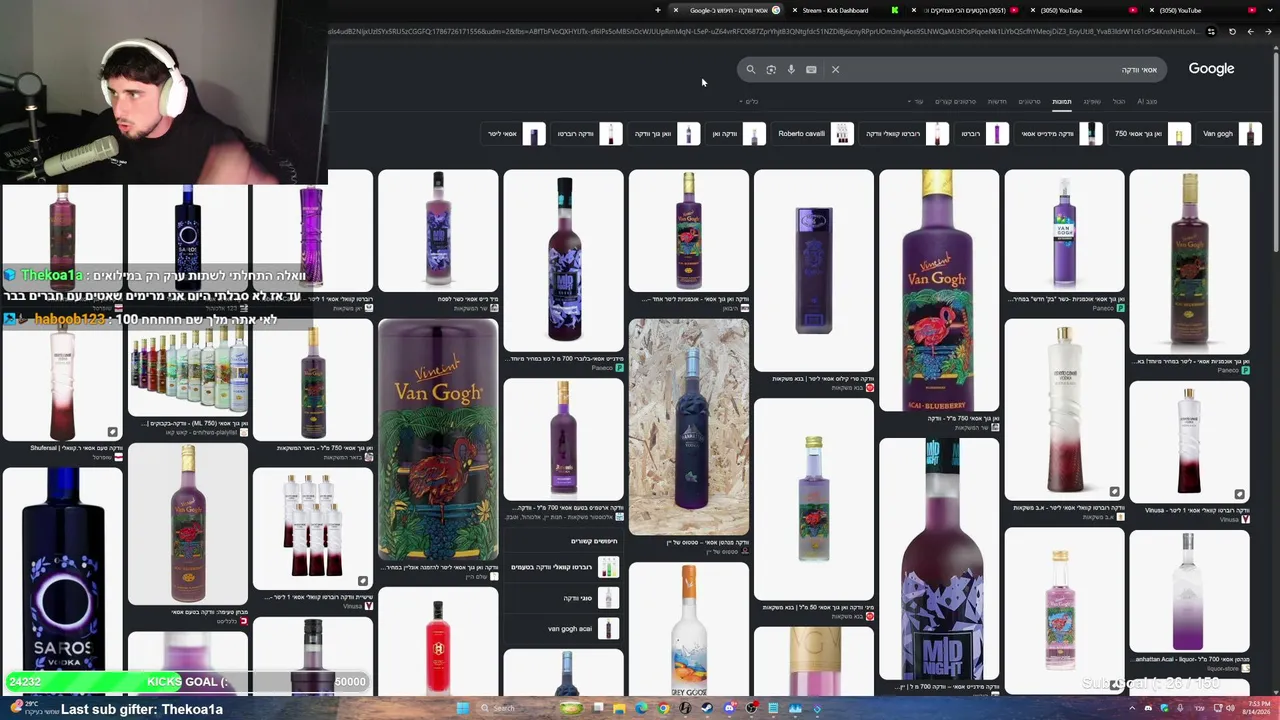Open File Explorer from taskbar
This screenshot has width=1280, height=720.
point(619,708)
